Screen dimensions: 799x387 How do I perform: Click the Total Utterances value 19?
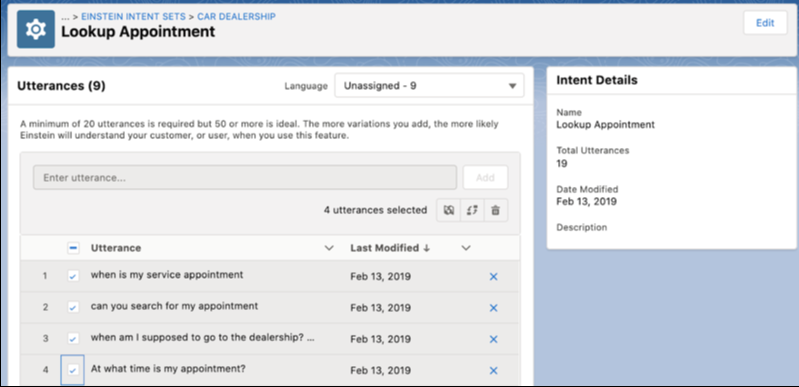562,164
